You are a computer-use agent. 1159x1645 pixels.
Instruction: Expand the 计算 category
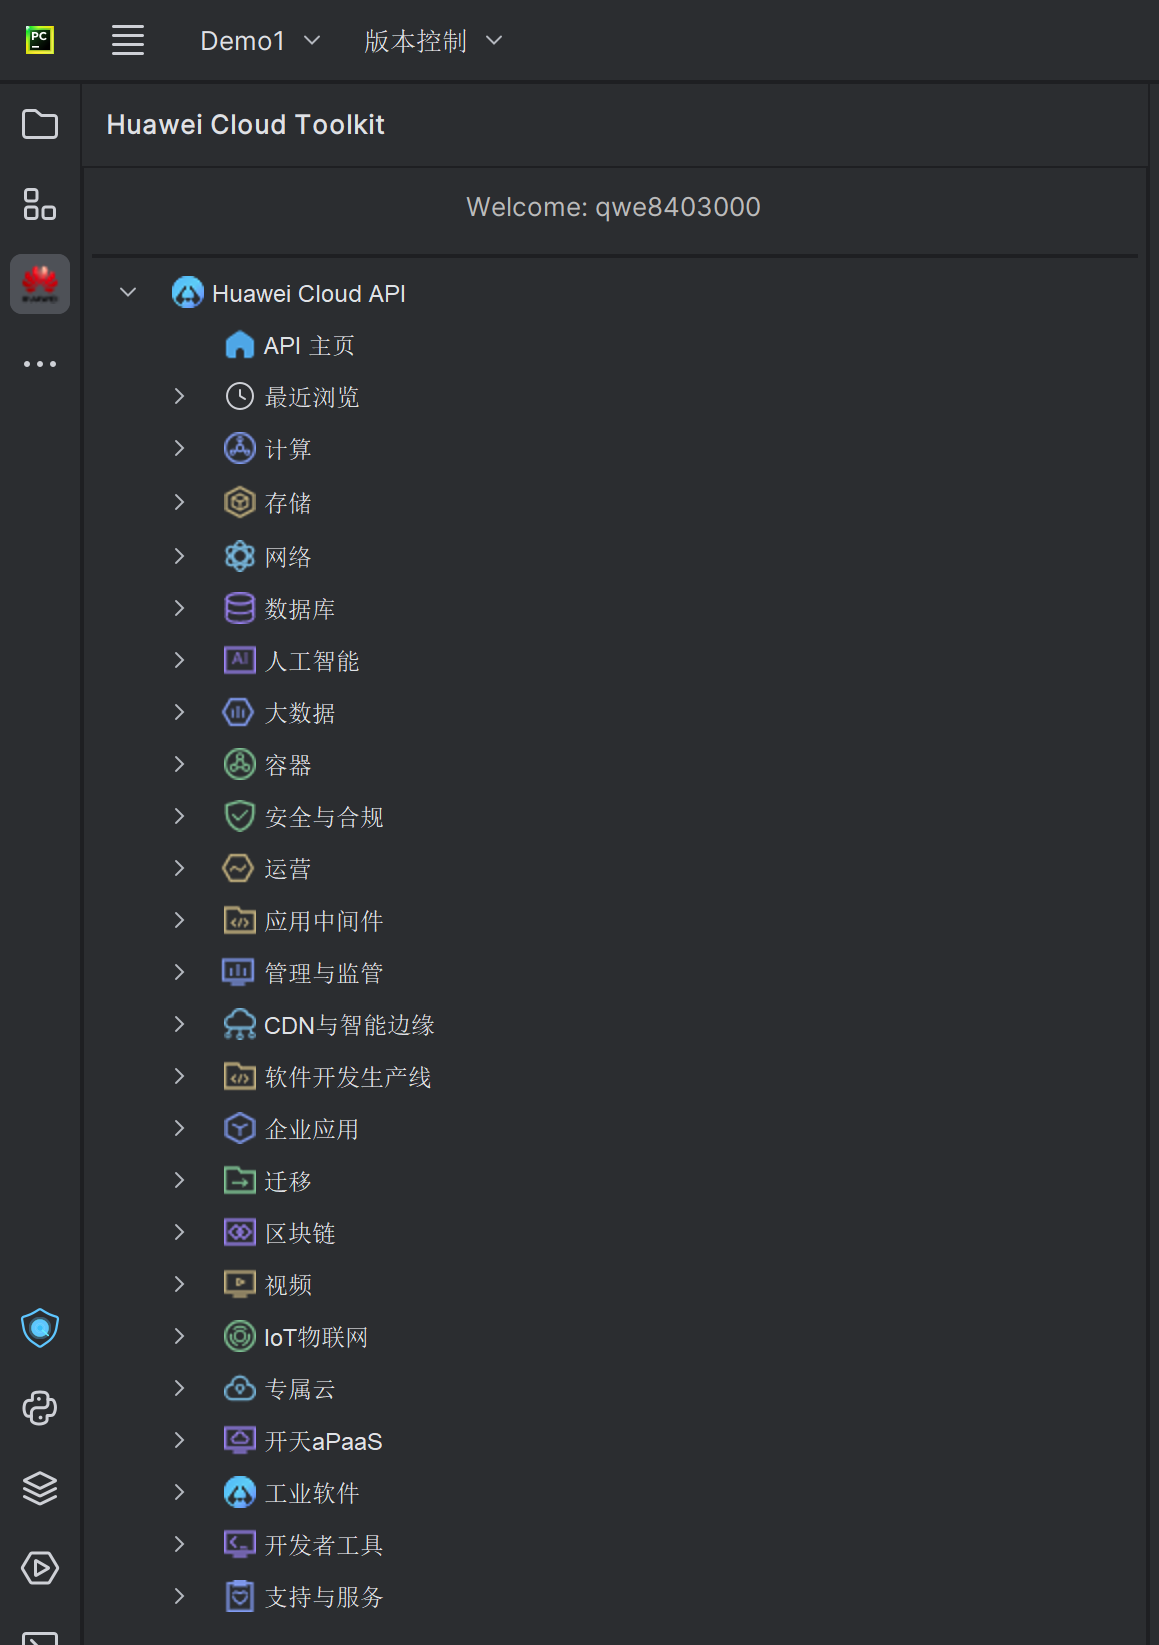click(x=179, y=449)
